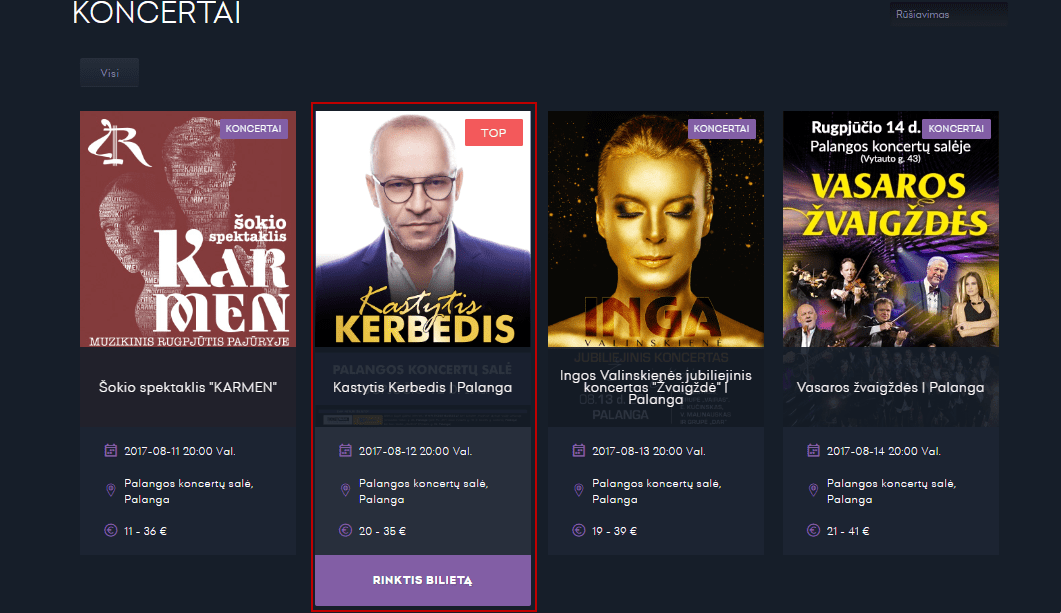The image size is (1061, 613).
Task: Select the Visi filter tab
Action: tap(110, 73)
